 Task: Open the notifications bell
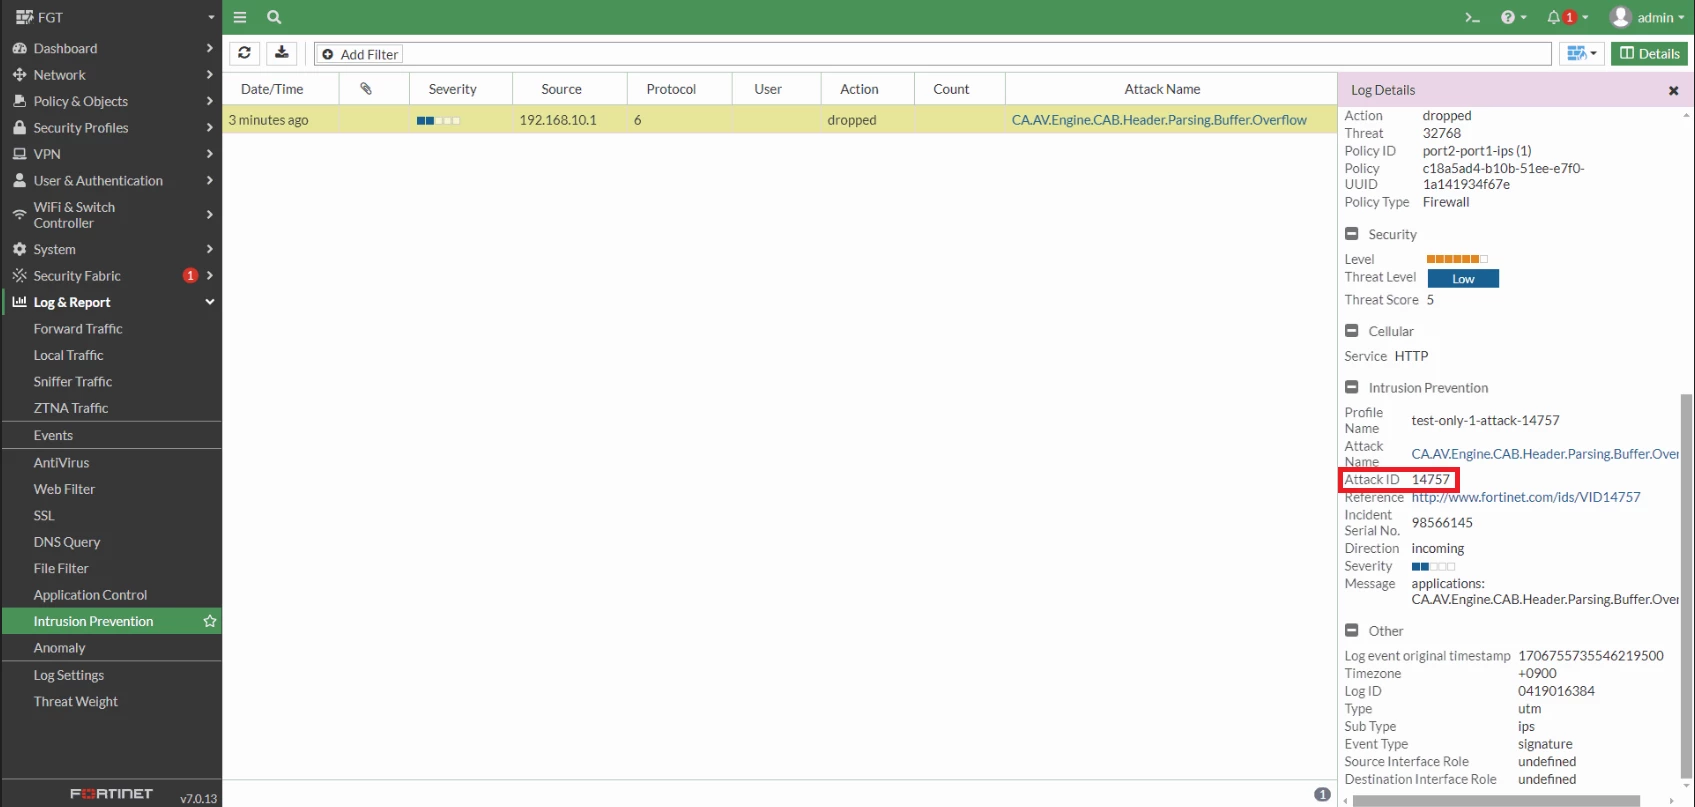click(1567, 17)
